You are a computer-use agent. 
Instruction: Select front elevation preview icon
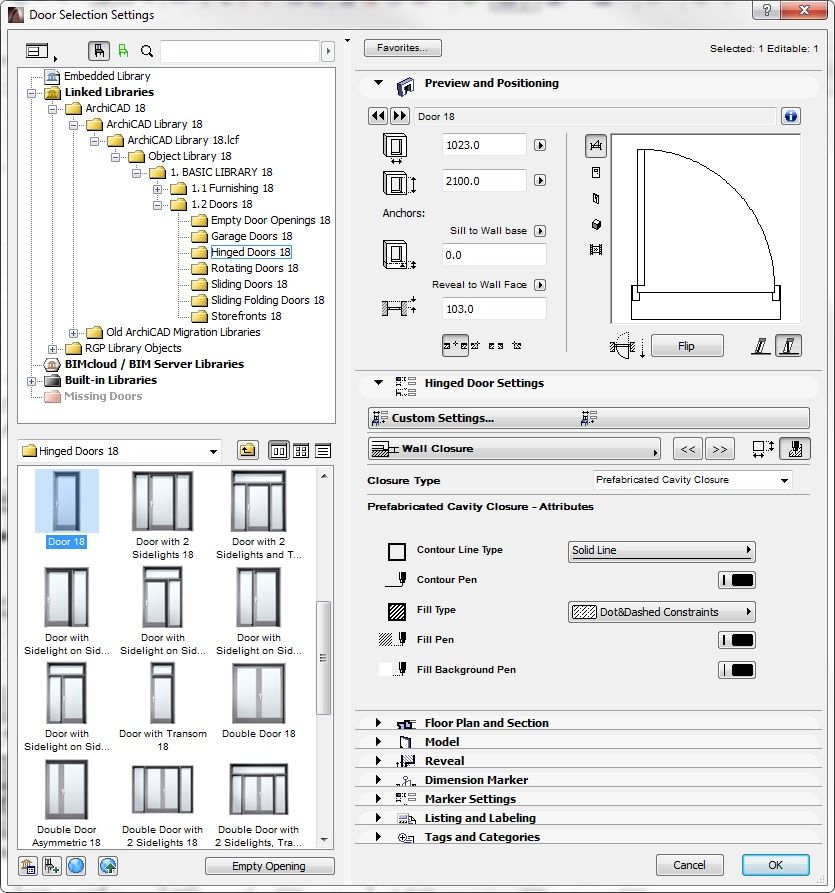(x=596, y=173)
